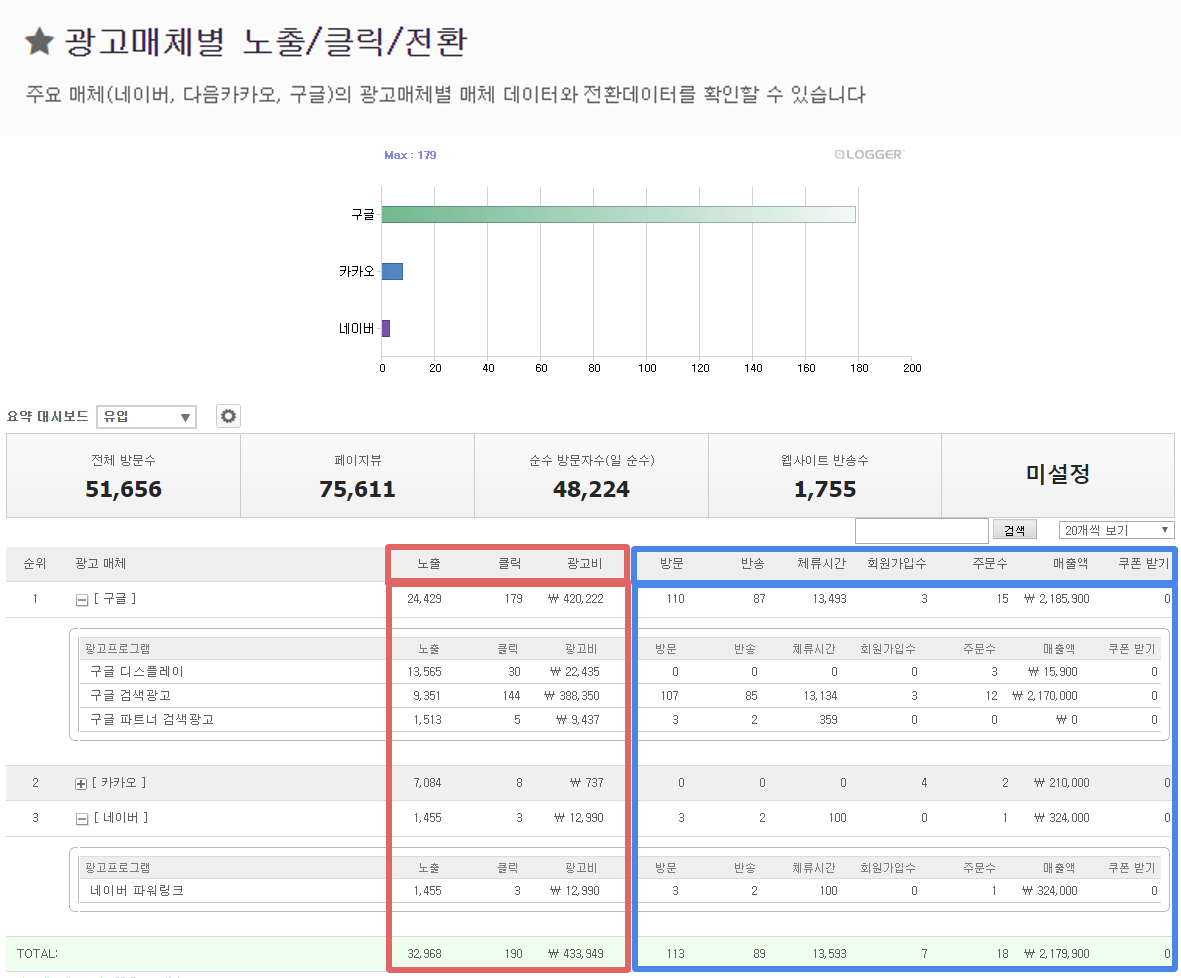The image size is (1181, 978).
Task: Click the star icon beside the page title
Action: [x=39, y=41]
